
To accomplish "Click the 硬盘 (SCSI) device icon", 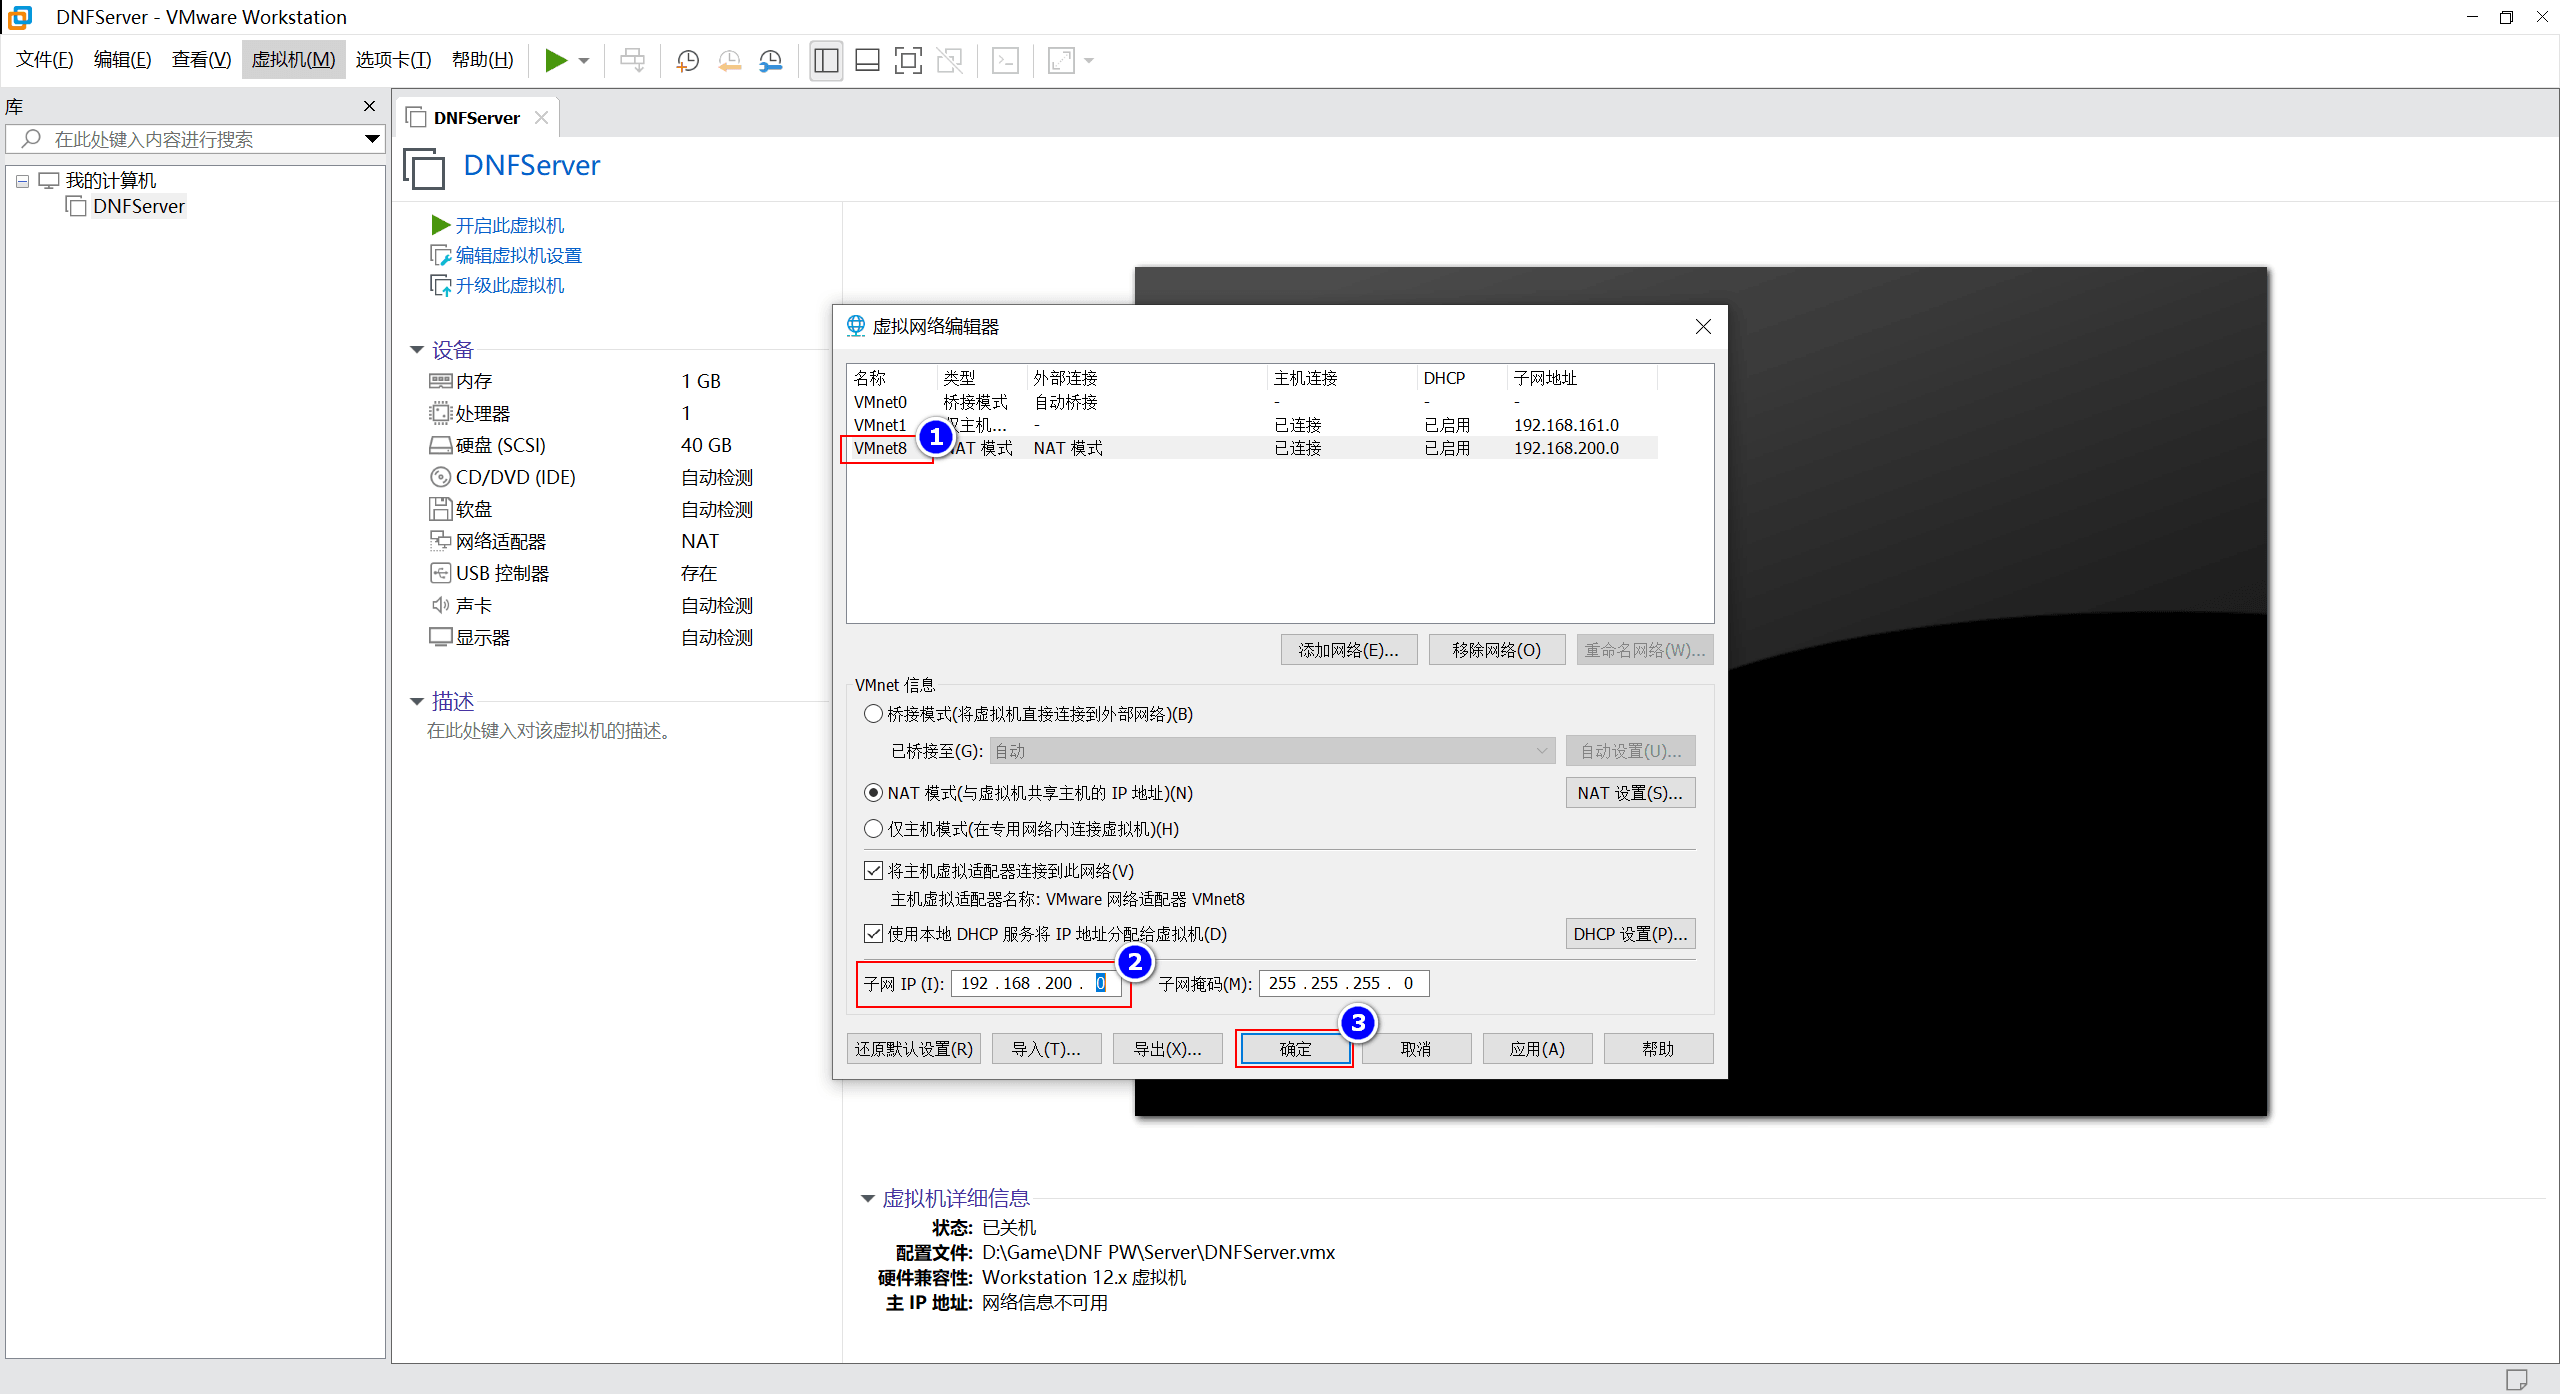I will tap(441, 445).
